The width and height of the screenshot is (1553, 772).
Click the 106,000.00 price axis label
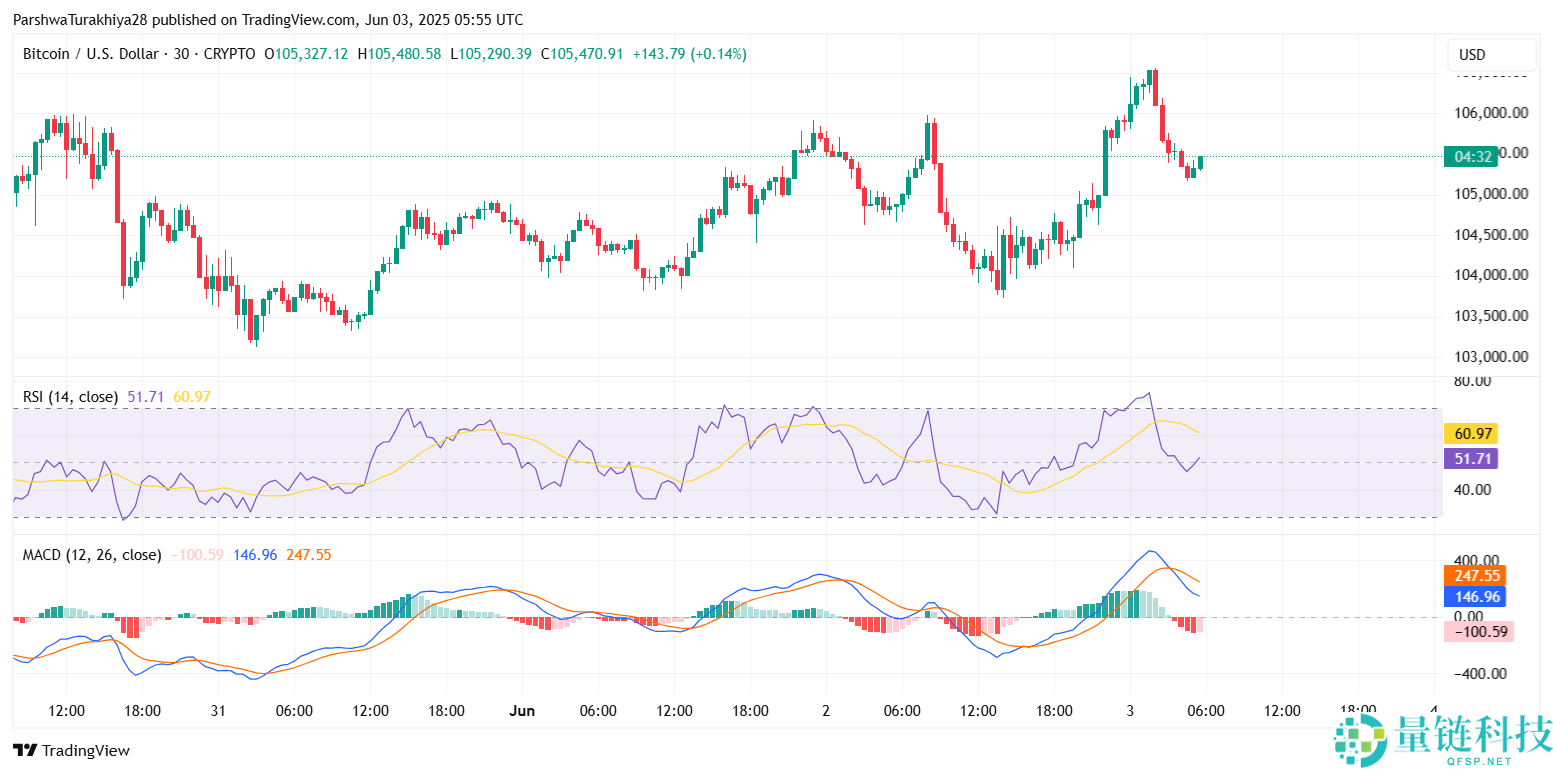[1491, 113]
